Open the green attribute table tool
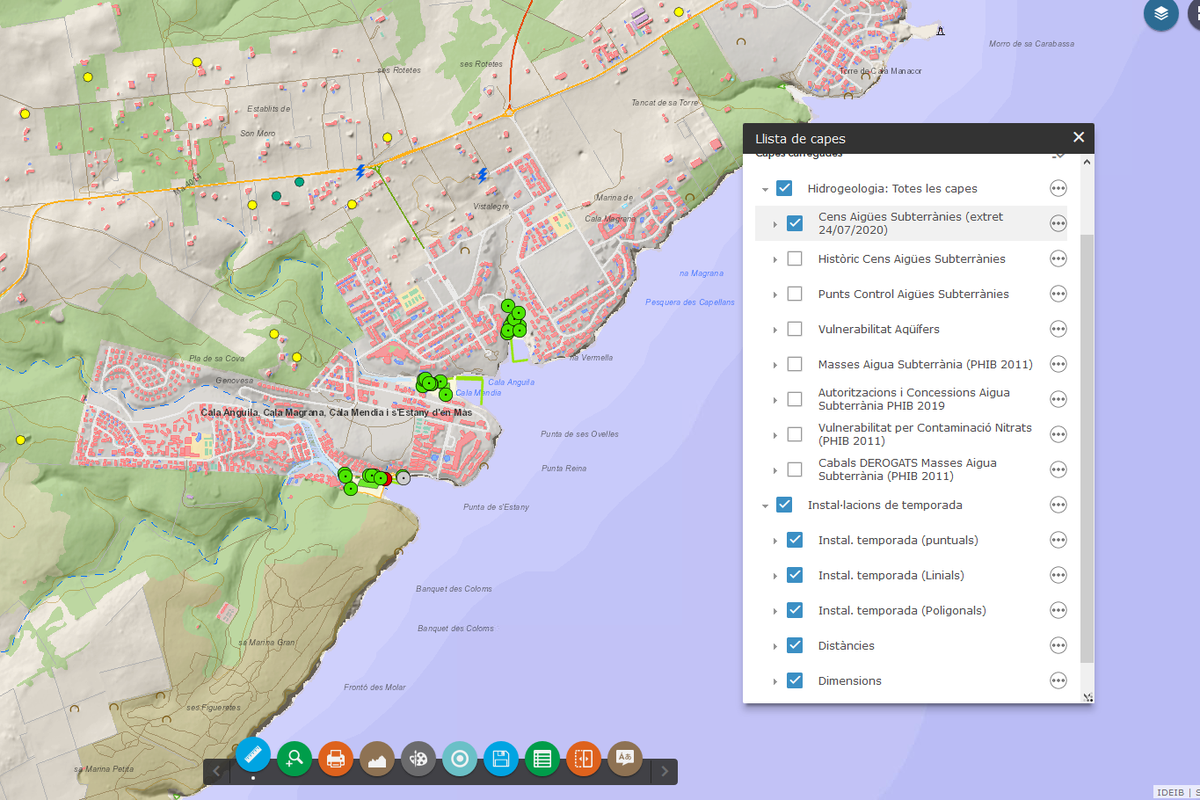Image resolution: width=1200 pixels, height=800 pixels. (x=542, y=759)
